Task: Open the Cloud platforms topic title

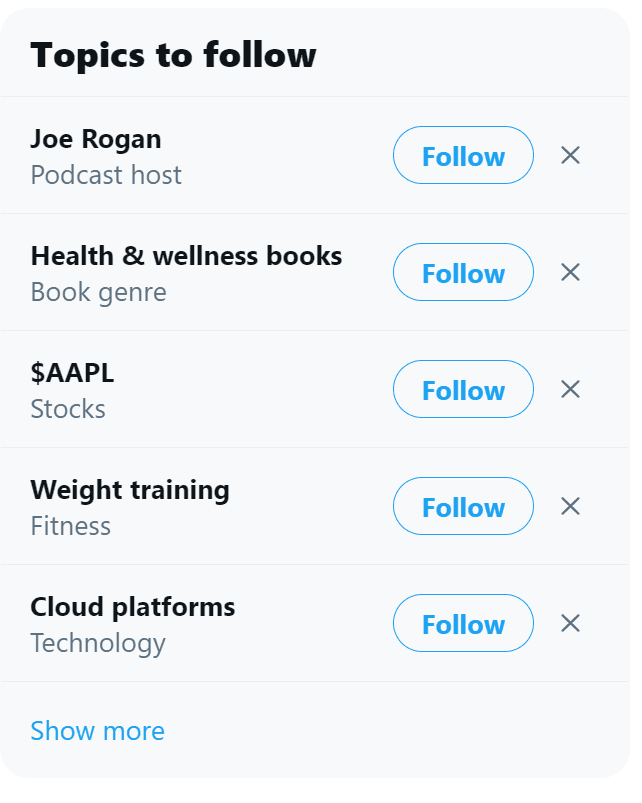Action: click(133, 607)
